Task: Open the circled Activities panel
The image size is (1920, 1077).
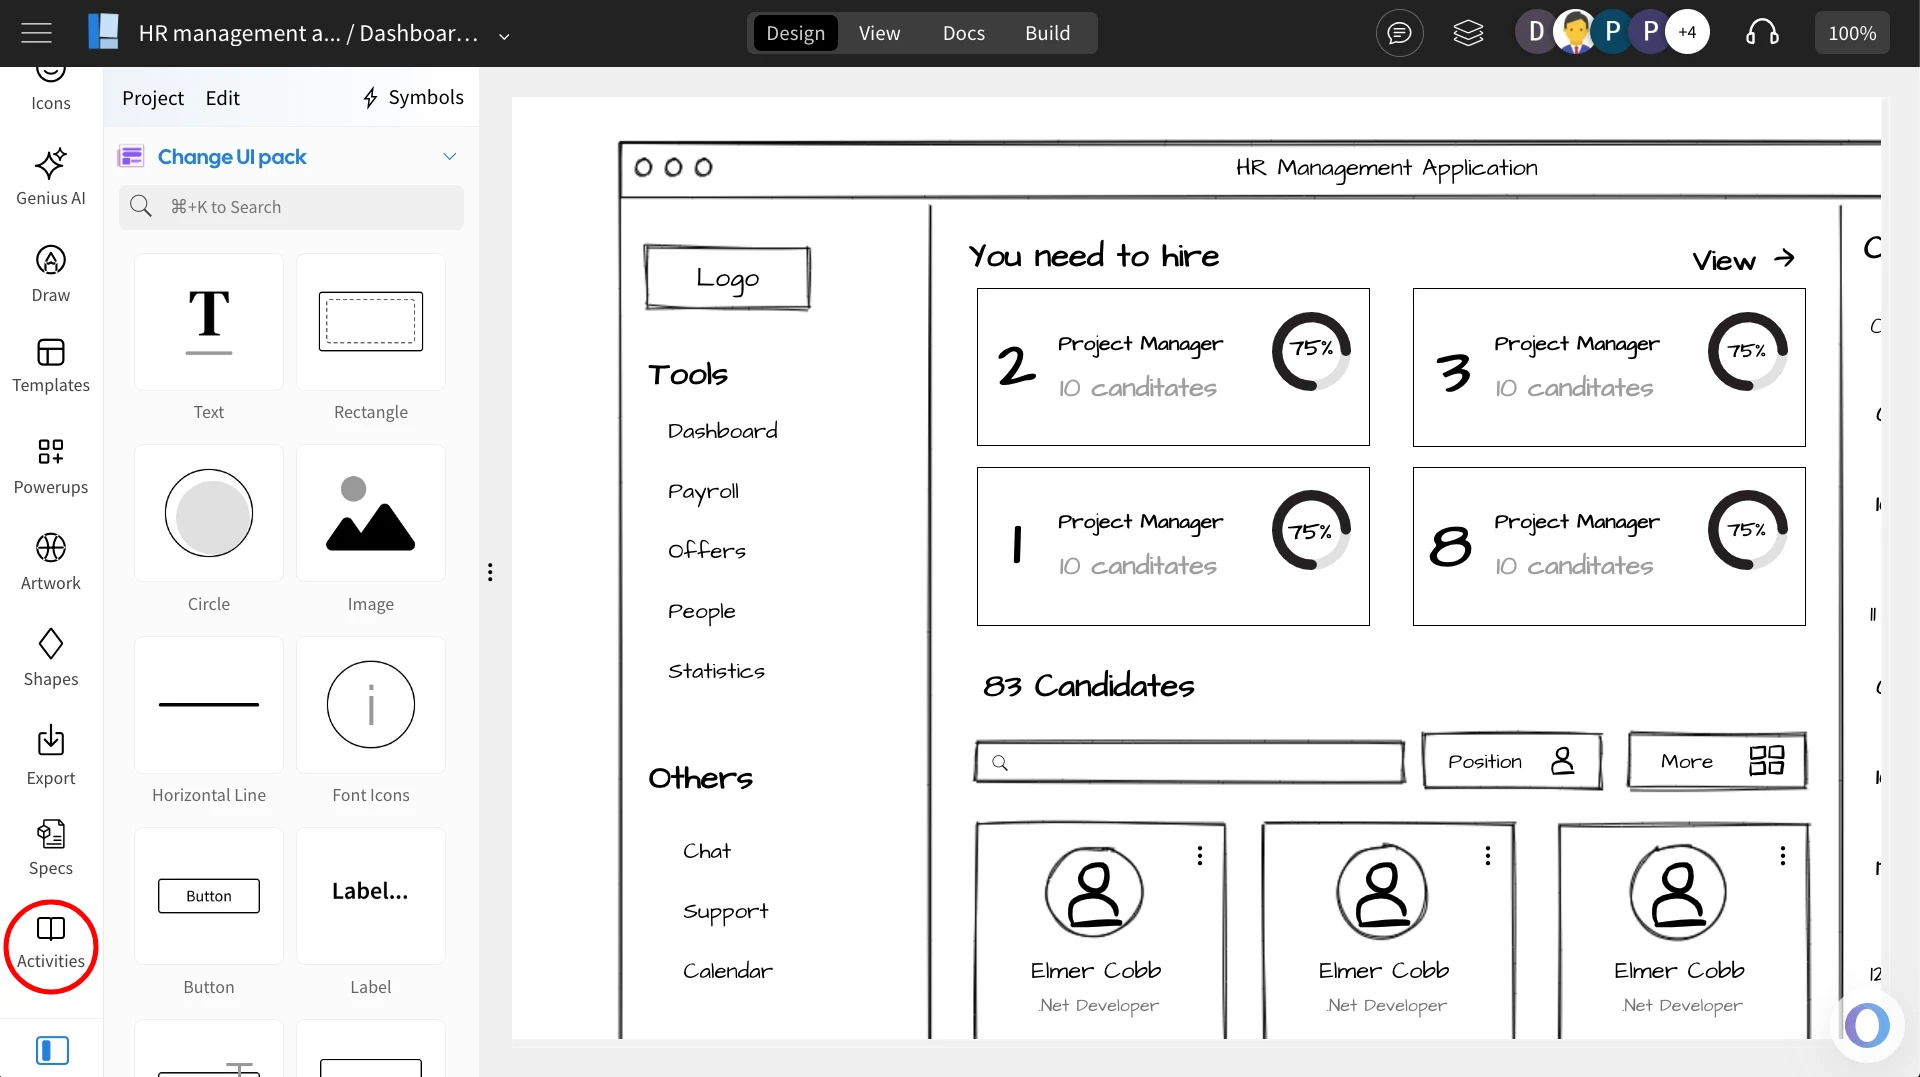Action: [x=50, y=943]
